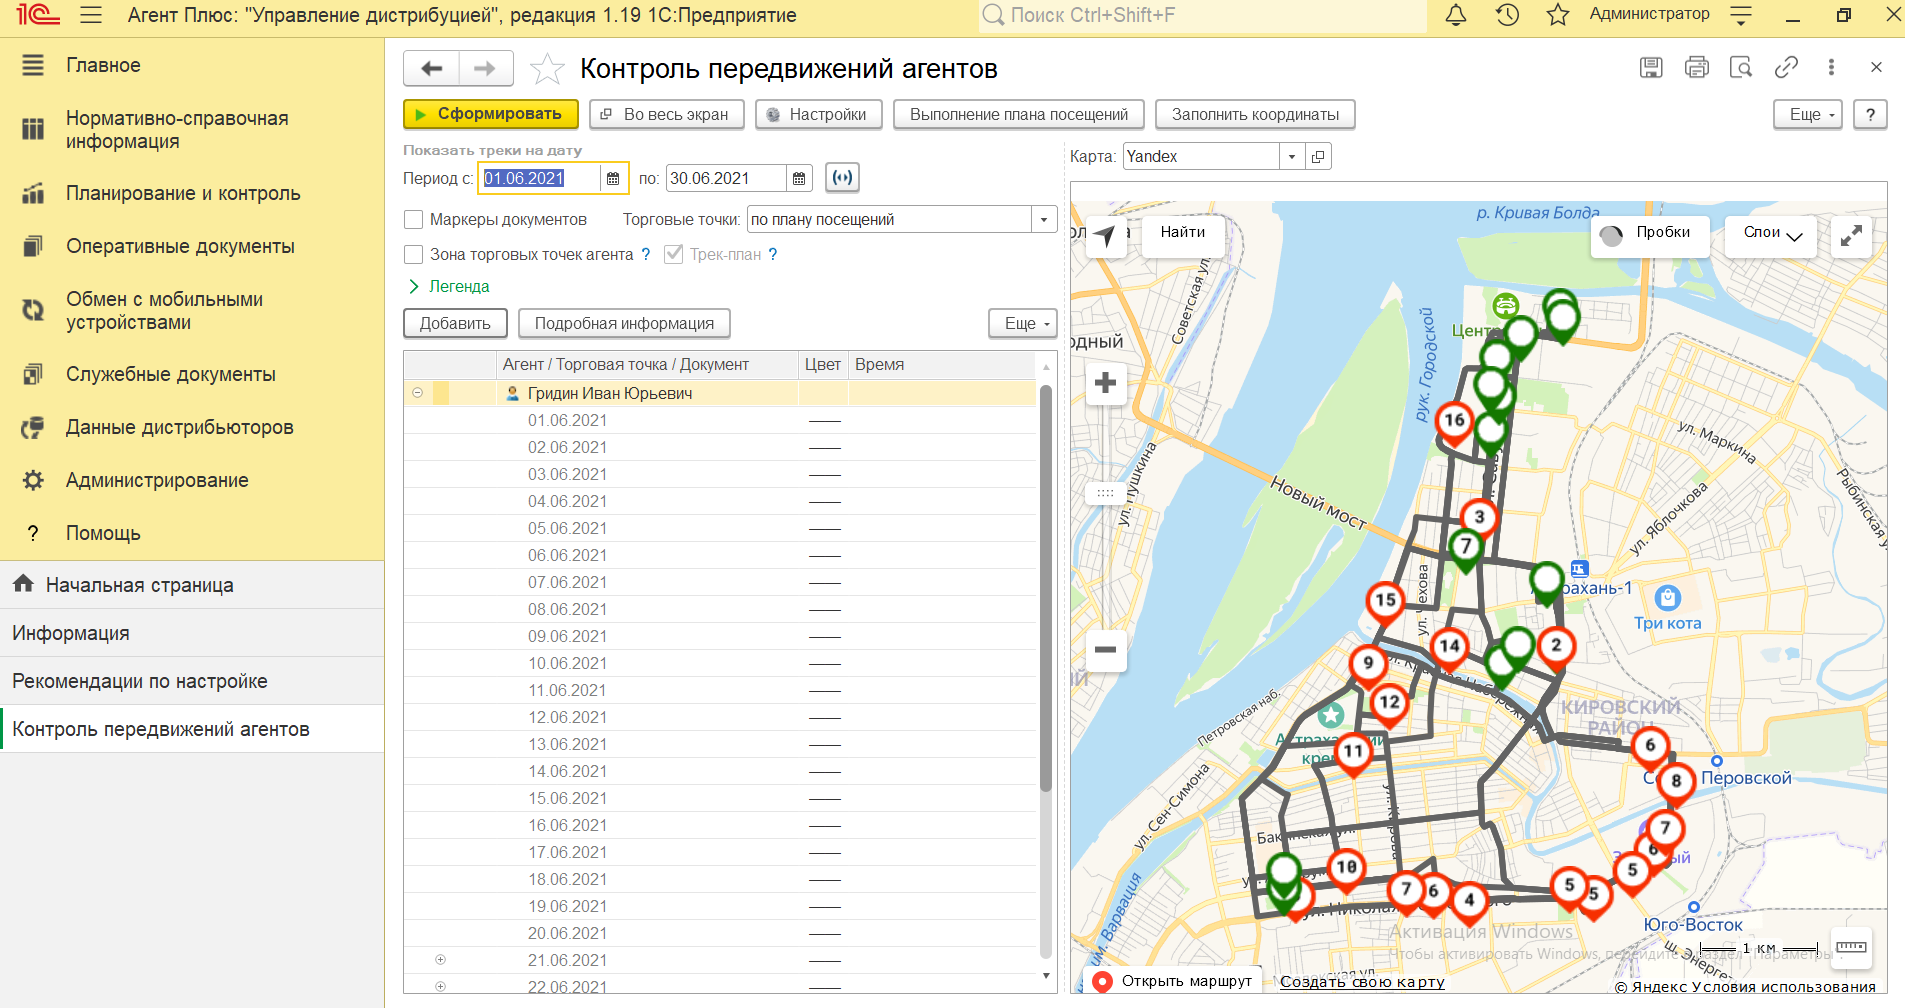Open favorites star in title bar
1905x1008 pixels.
(x=1558, y=15)
